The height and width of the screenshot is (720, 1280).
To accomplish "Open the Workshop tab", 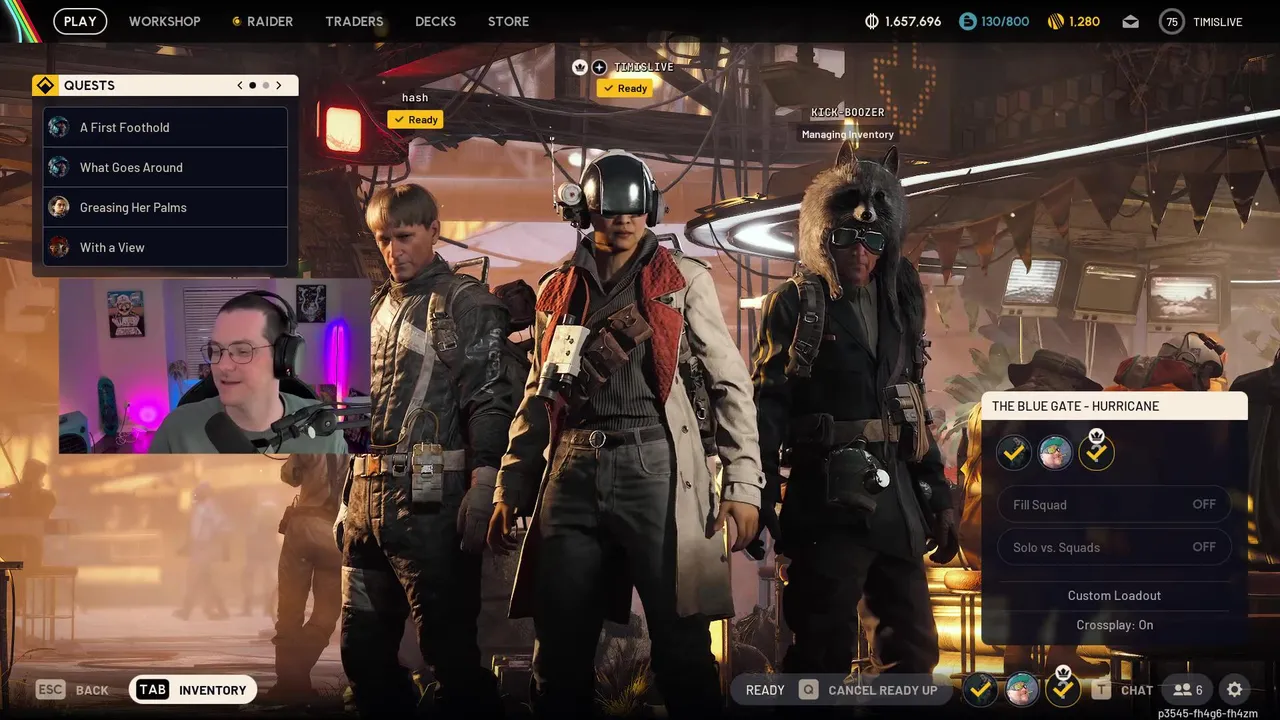I will tap(164, 21).
